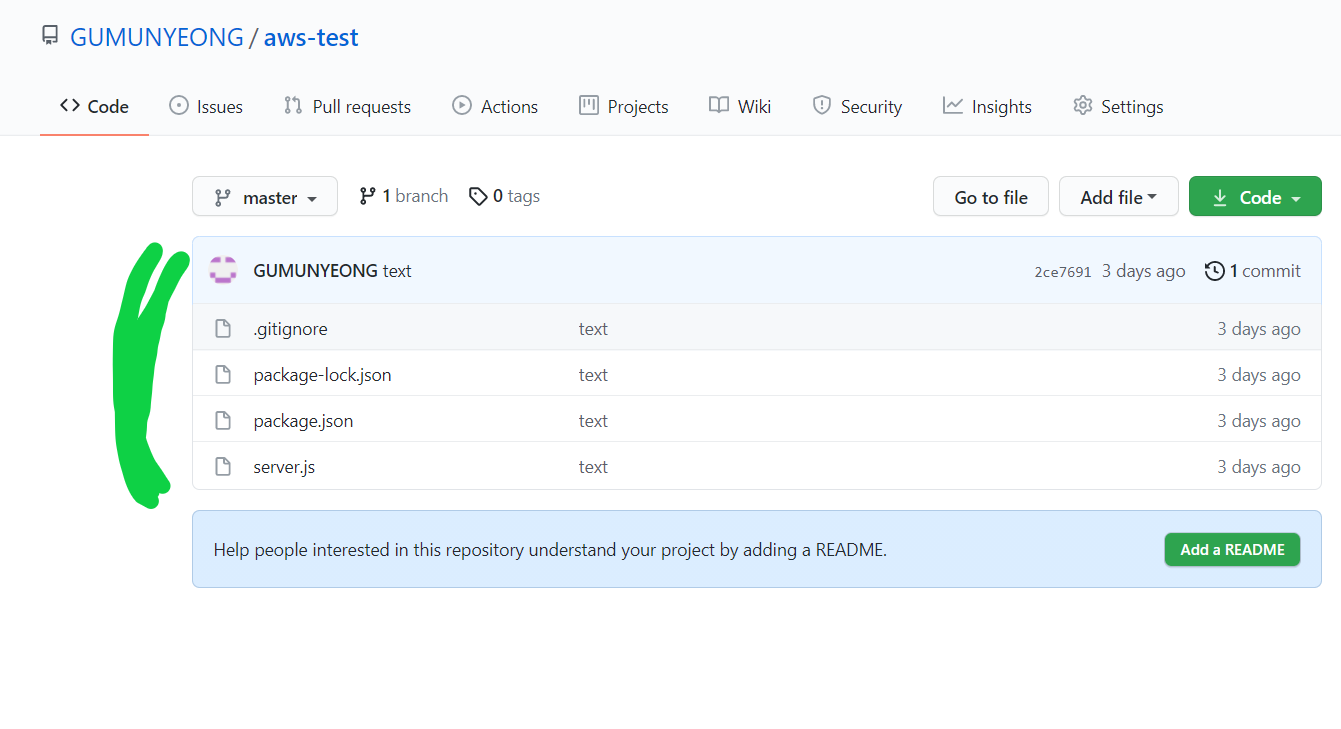Click the Settings tab gear icon
The width and height of the screenshot is (1341, 729).
pos(1083,105)
